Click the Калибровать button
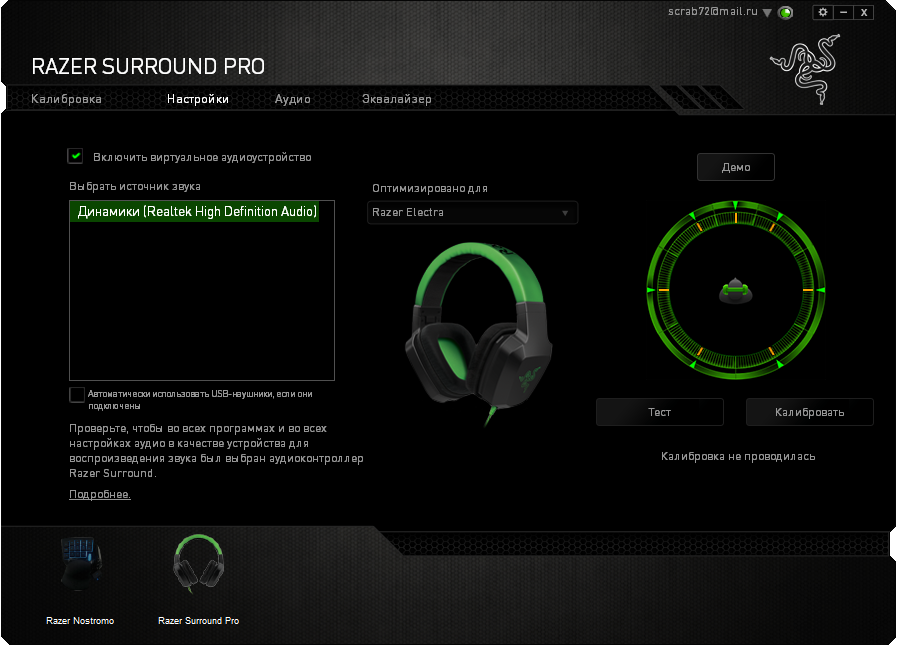Image resolution: width=897 pixels, height=646 pixels. click(809, 412)
